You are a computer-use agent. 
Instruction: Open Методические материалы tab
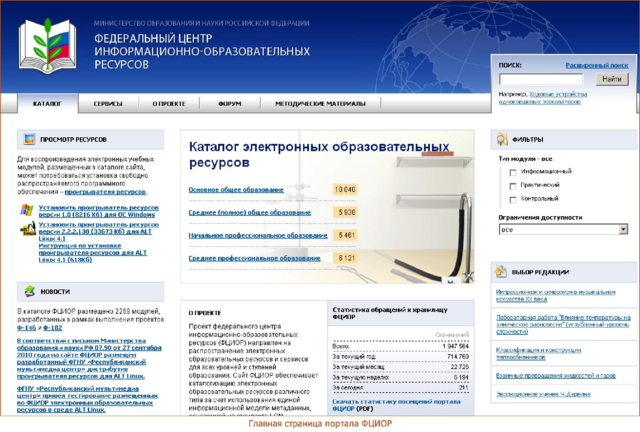point(320,104)
